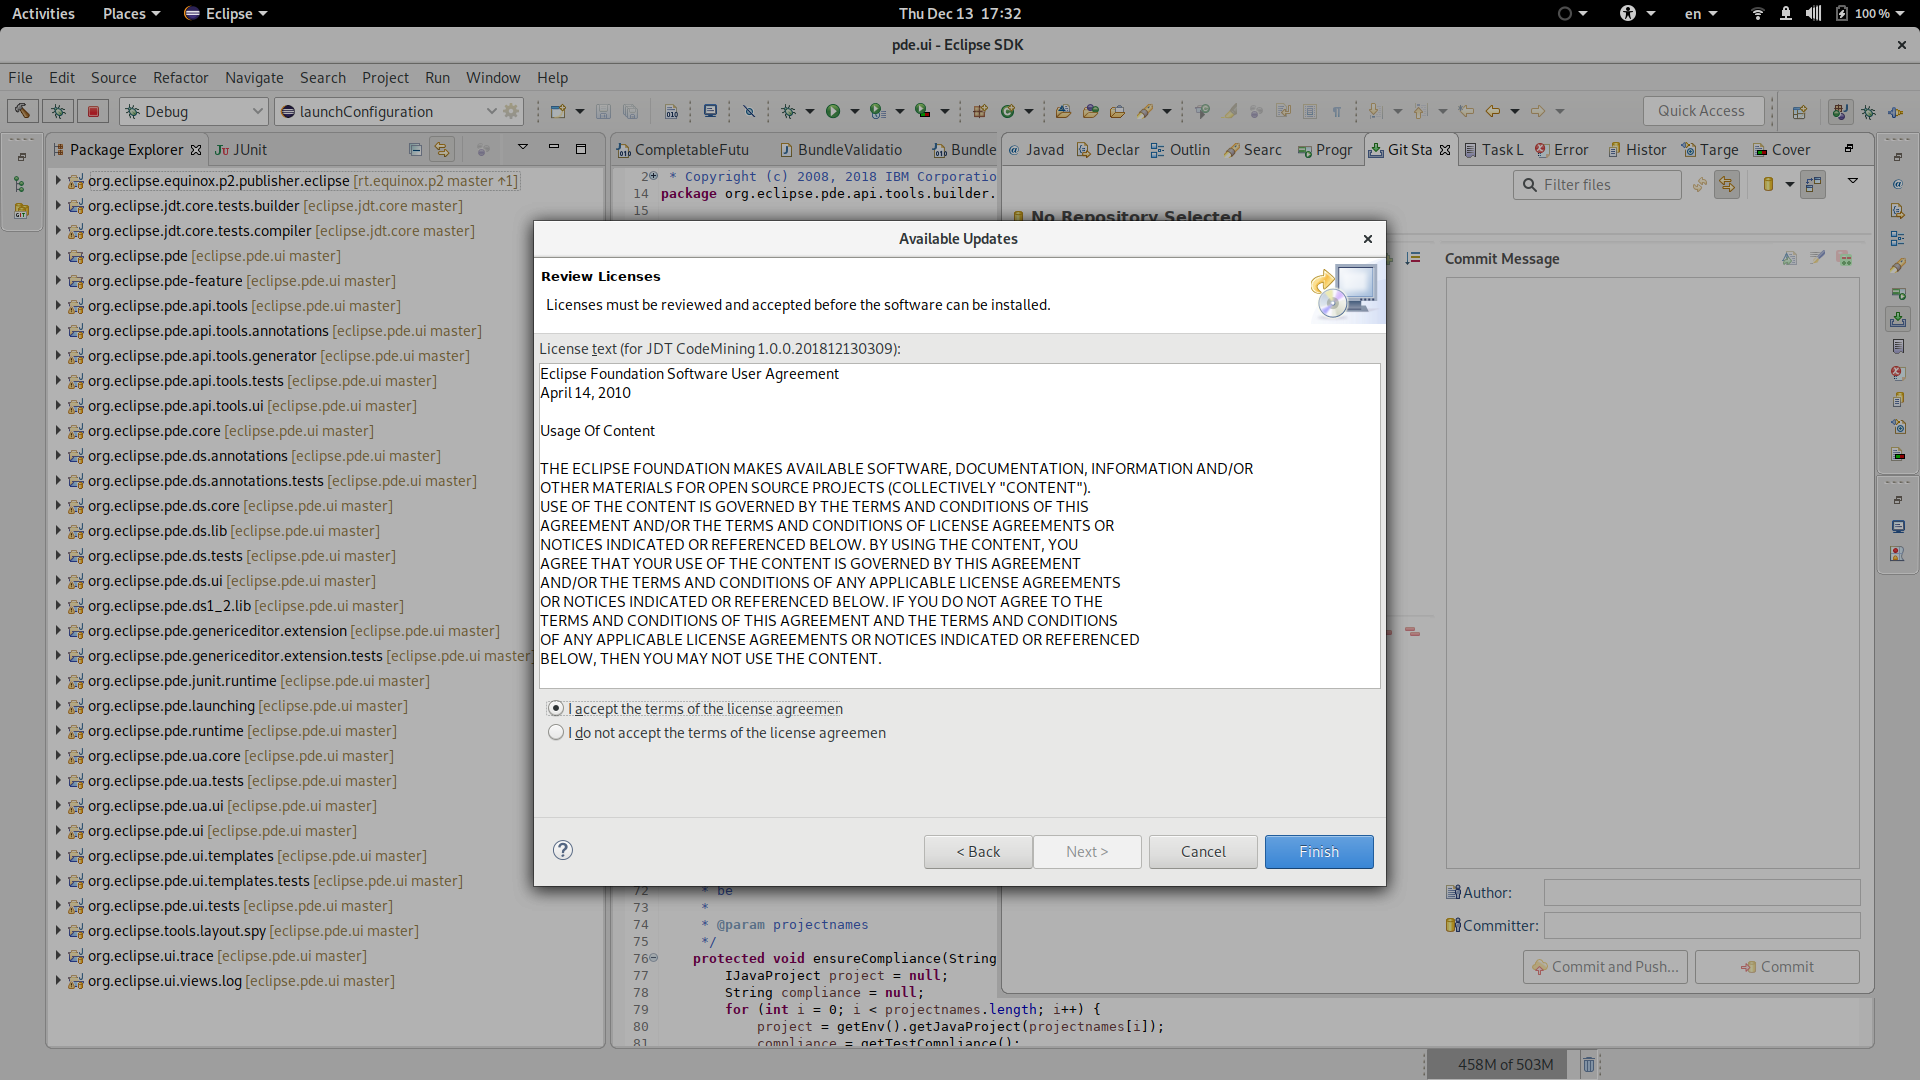The height and width of the screenshot is (1080, 1920).
Task: Click the volume icon in the system tray
Action: (1813, 13)
